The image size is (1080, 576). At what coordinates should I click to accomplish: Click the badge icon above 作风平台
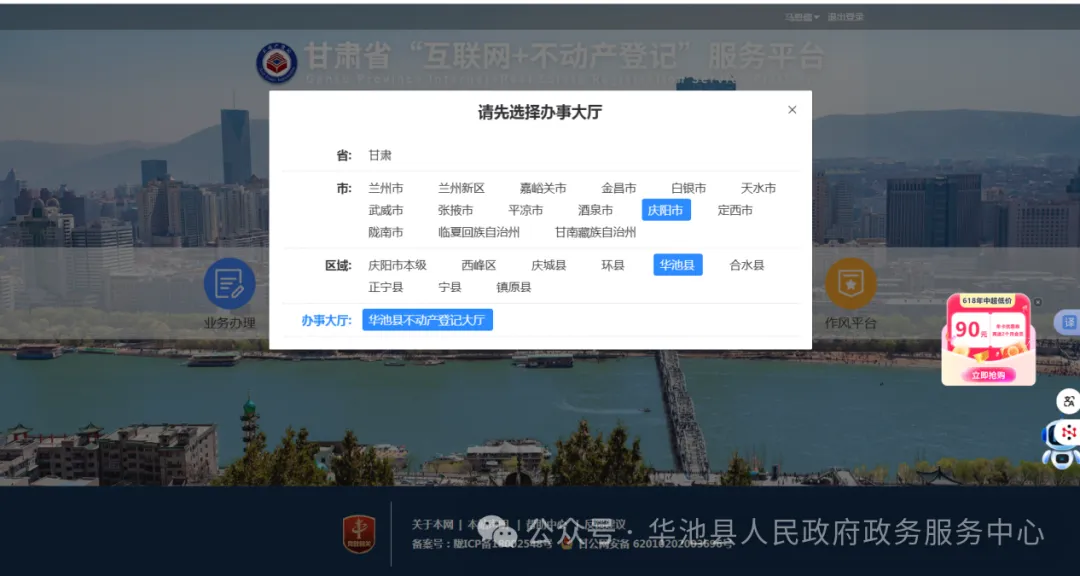(x=851, y=285)
